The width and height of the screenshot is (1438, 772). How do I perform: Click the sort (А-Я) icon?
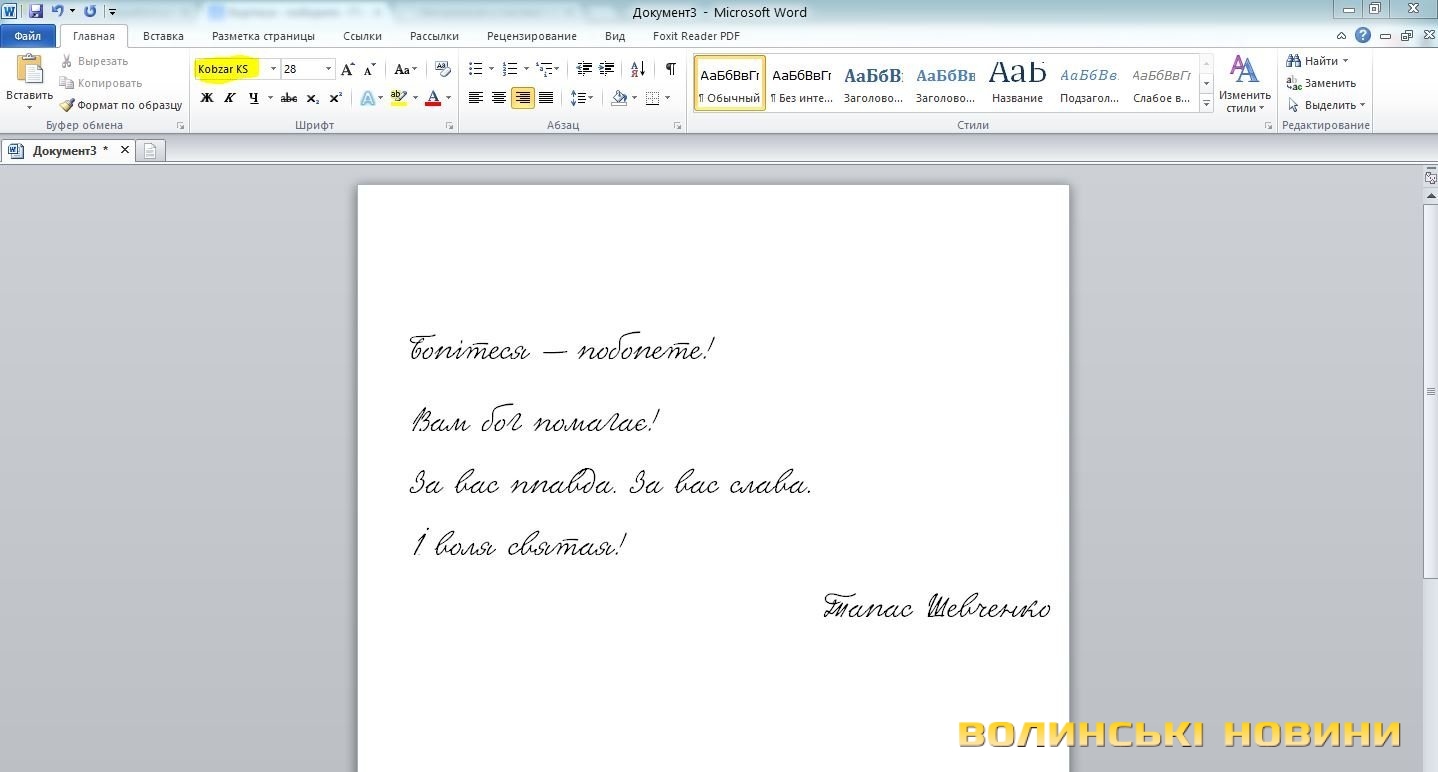[x=637, y=69]
